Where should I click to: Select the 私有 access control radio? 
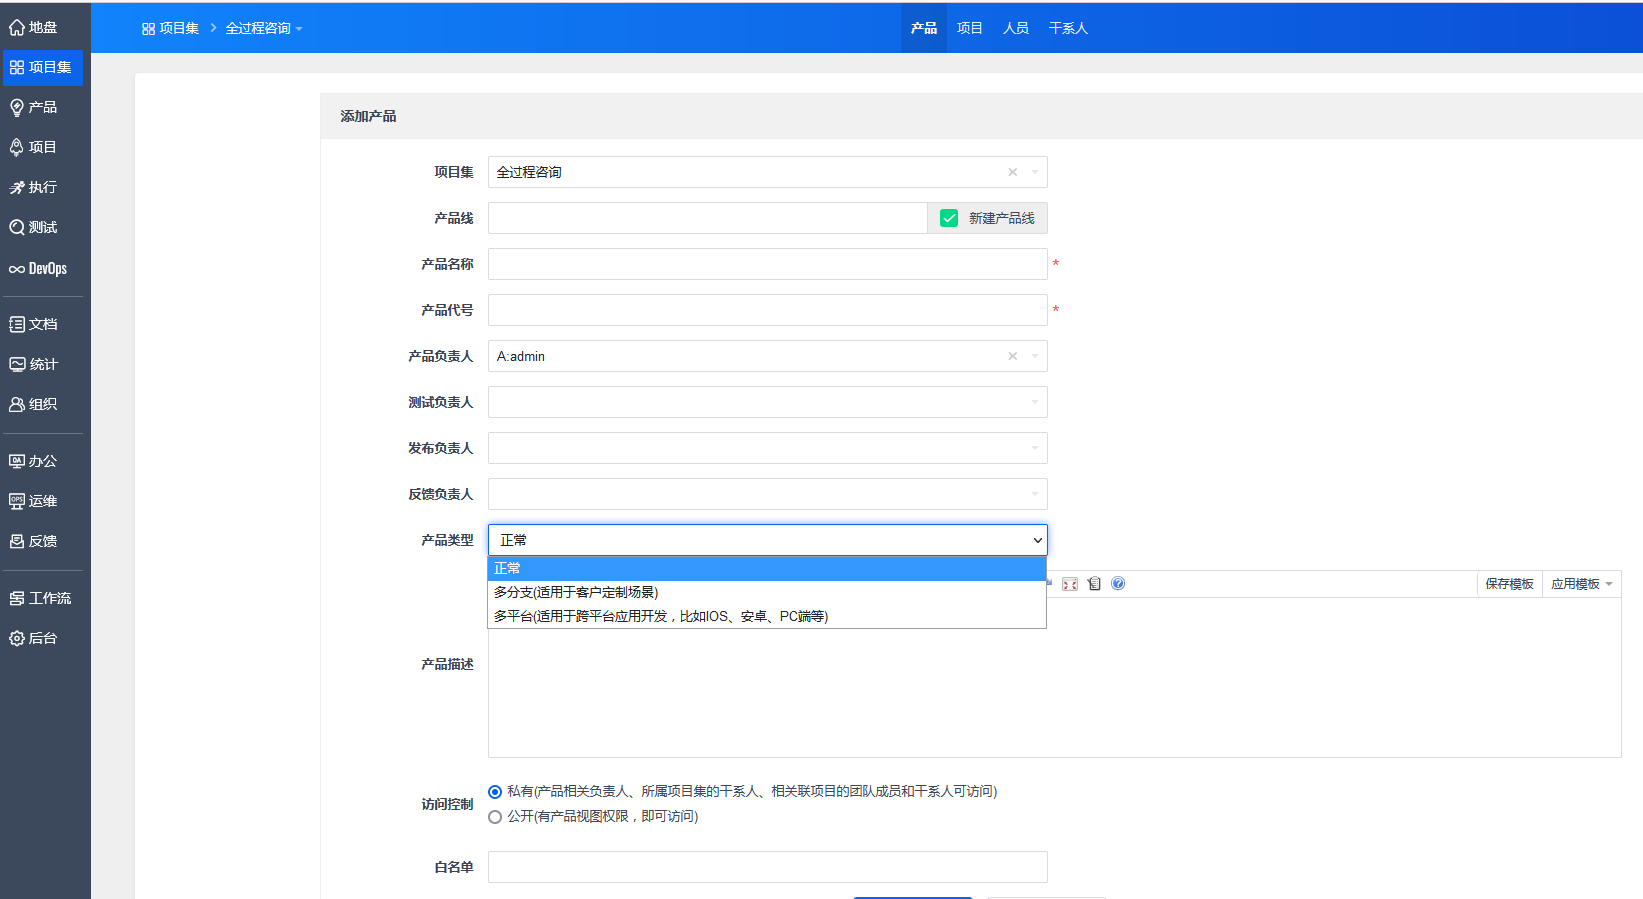tap(495, 792)
